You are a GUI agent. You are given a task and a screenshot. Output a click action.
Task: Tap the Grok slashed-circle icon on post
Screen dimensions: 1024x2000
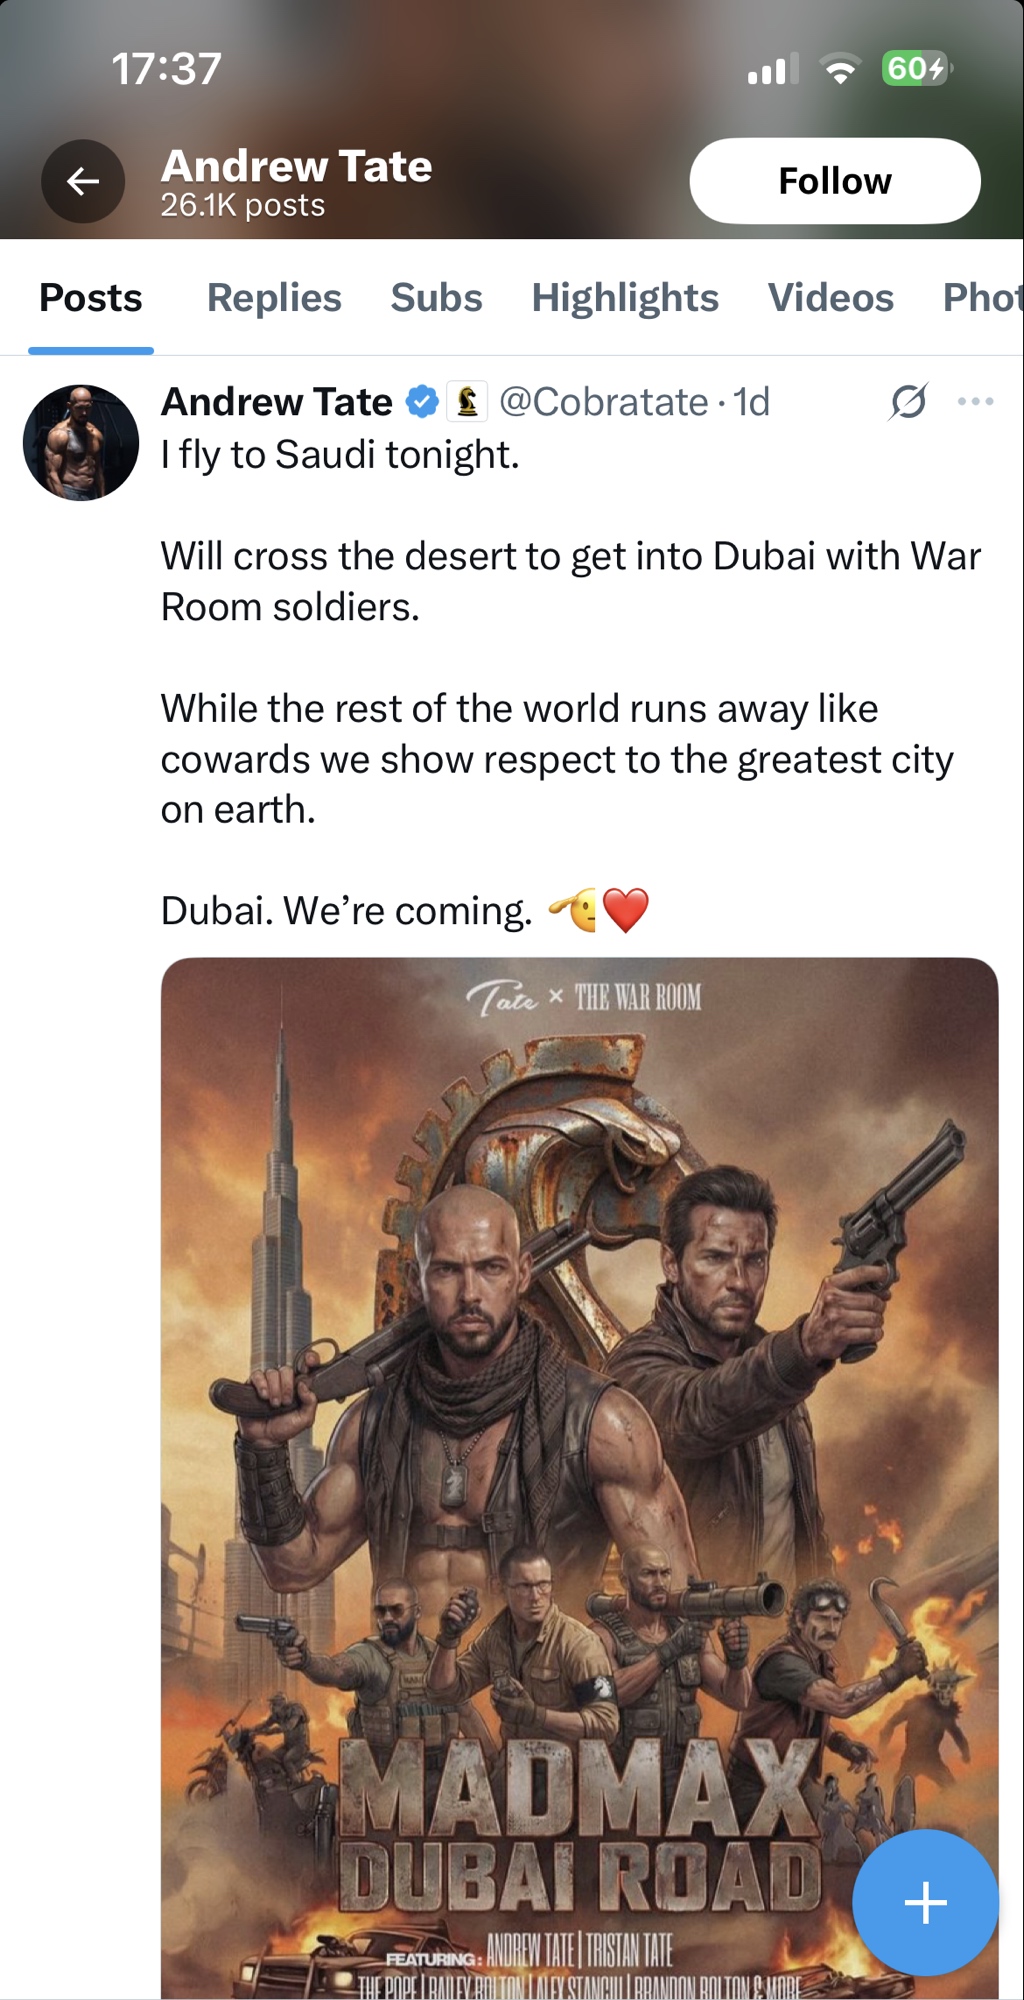(x=908, y=402)
